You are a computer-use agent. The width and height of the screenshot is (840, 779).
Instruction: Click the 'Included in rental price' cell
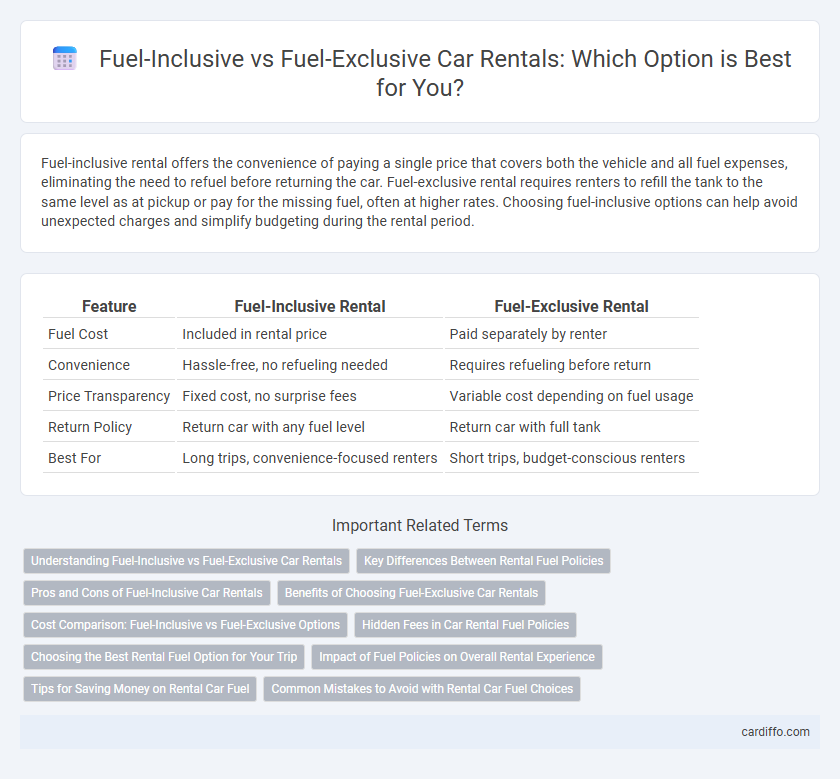click(x=310, y=334)
